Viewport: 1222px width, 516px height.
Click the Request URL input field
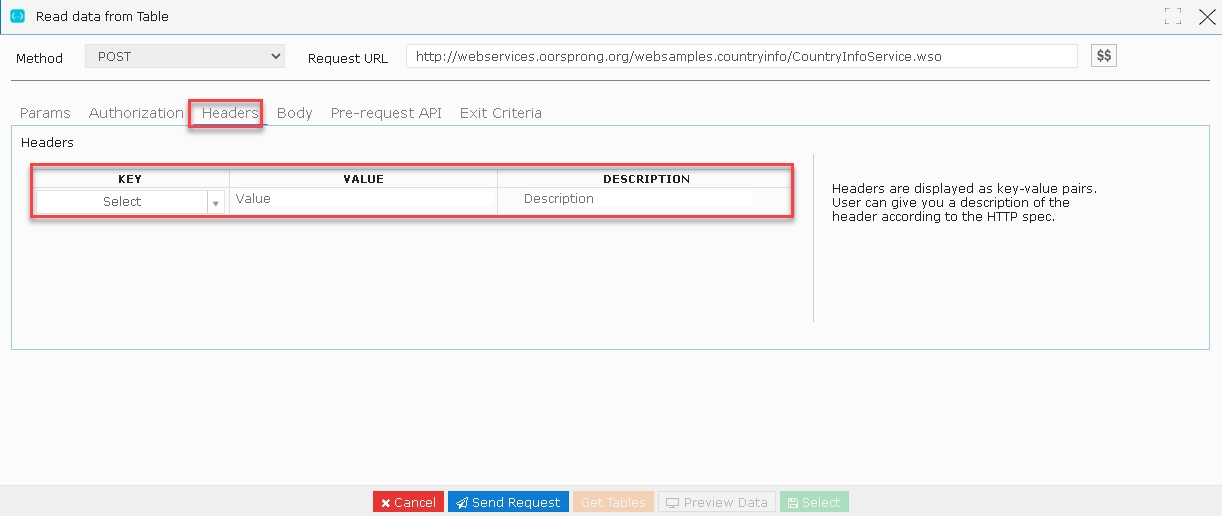(742, 56)
